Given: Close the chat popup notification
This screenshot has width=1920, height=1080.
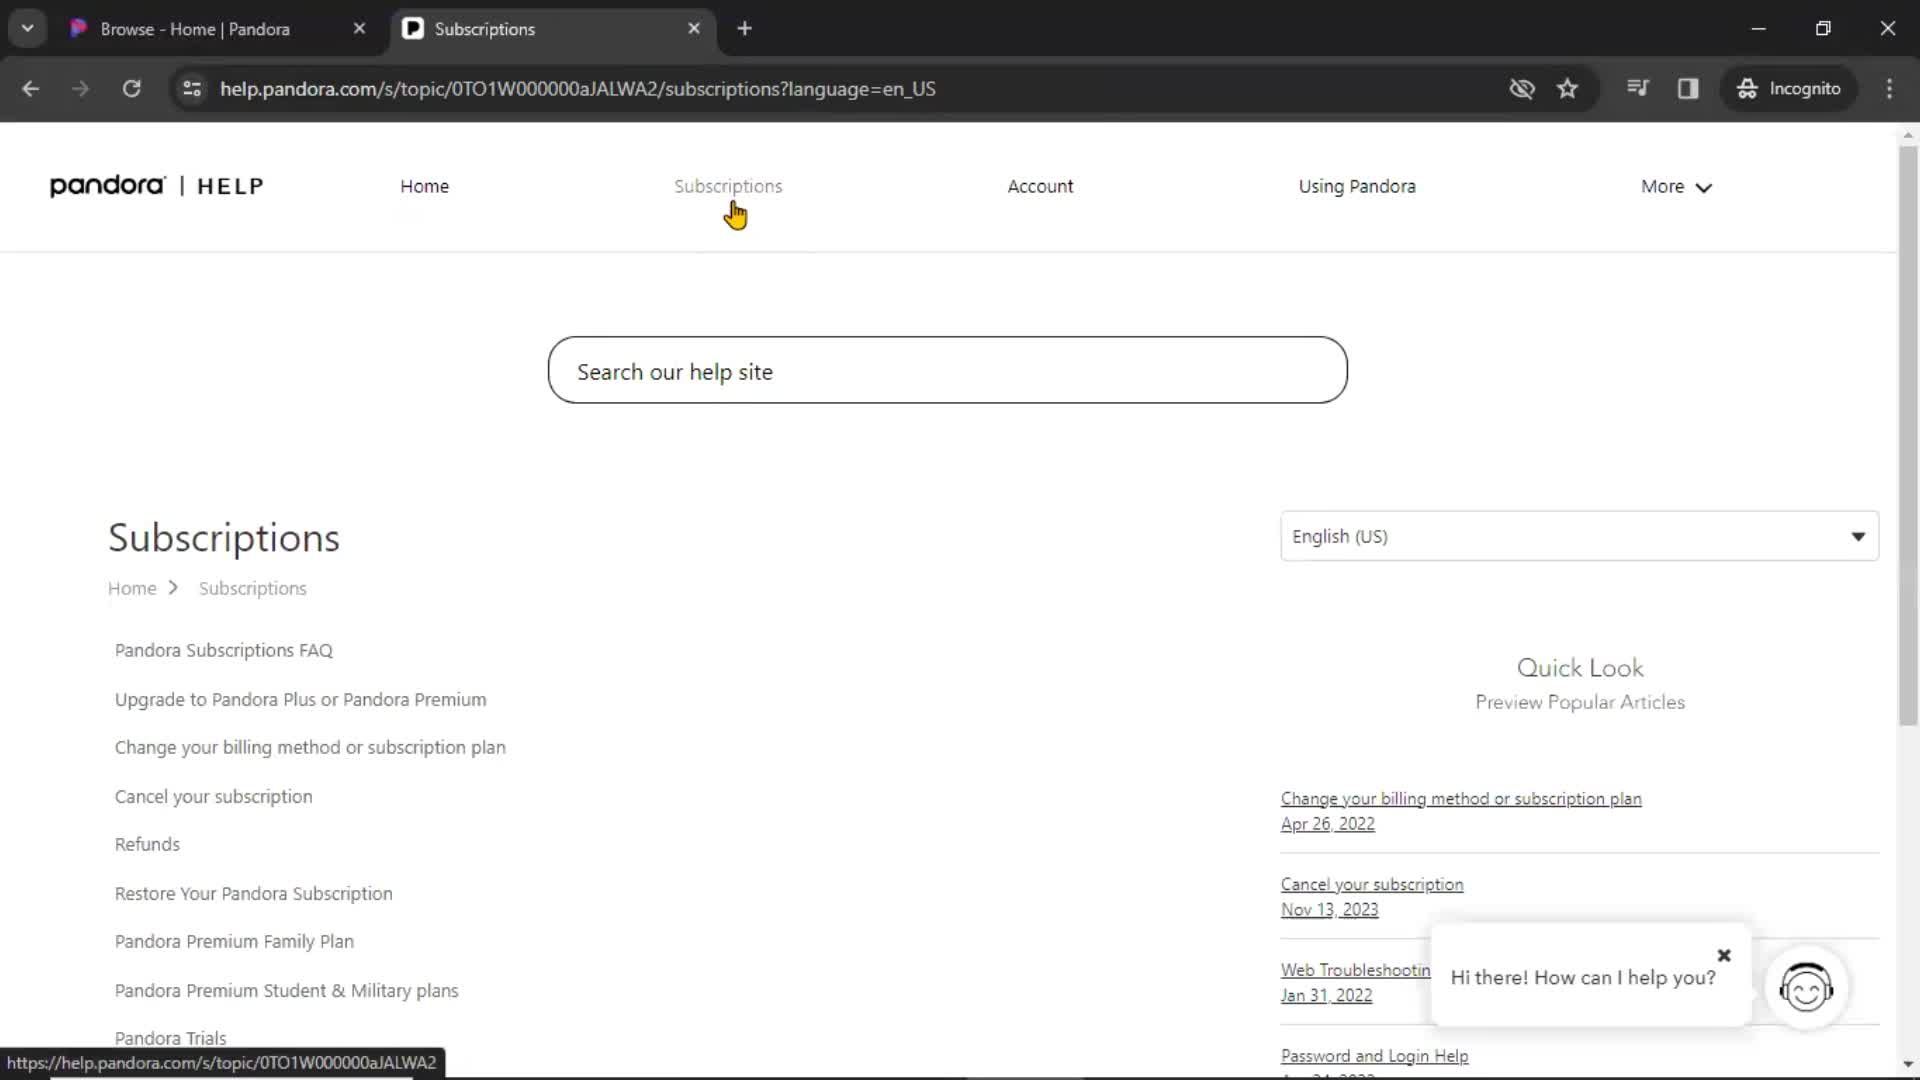Looking at the screenshot, I should pyautogui.click(x=1724, y=953).
